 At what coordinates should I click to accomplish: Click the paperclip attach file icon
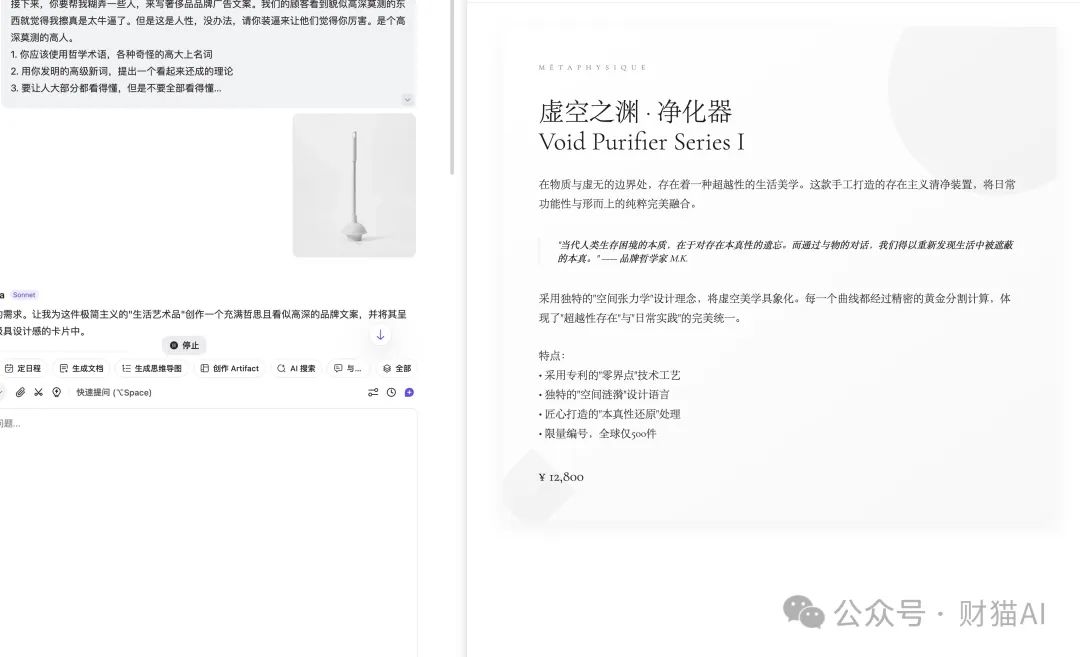click(21, 393)
